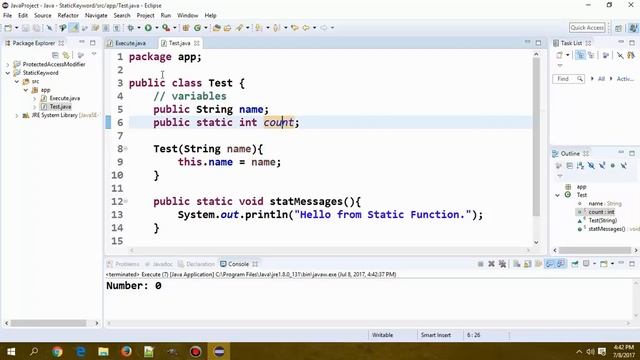Select statMessages() in Outline
Screen dimensions: 640x360
coord(607,229)
